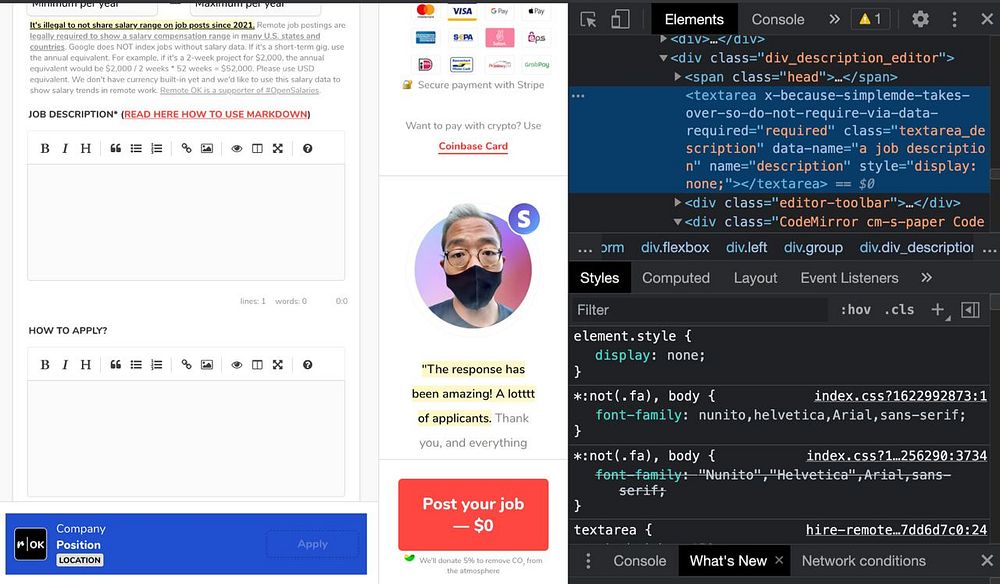This screenshot has width=1000, height=584.
Task: Open the Computed styles tab
Action: coord(675,278)
